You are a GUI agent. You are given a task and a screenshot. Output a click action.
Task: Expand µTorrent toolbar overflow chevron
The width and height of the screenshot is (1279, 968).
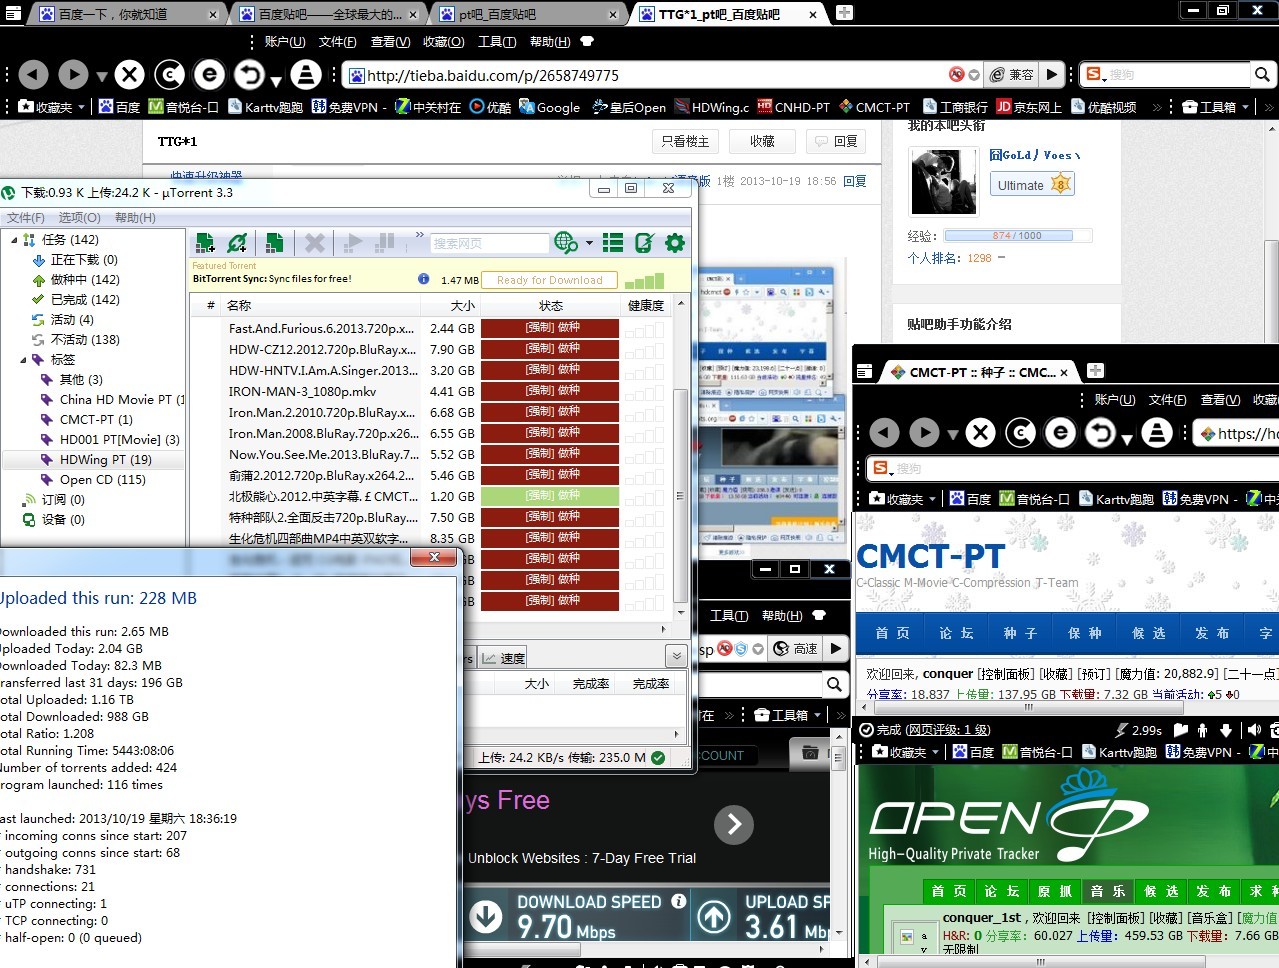[420, 236]
